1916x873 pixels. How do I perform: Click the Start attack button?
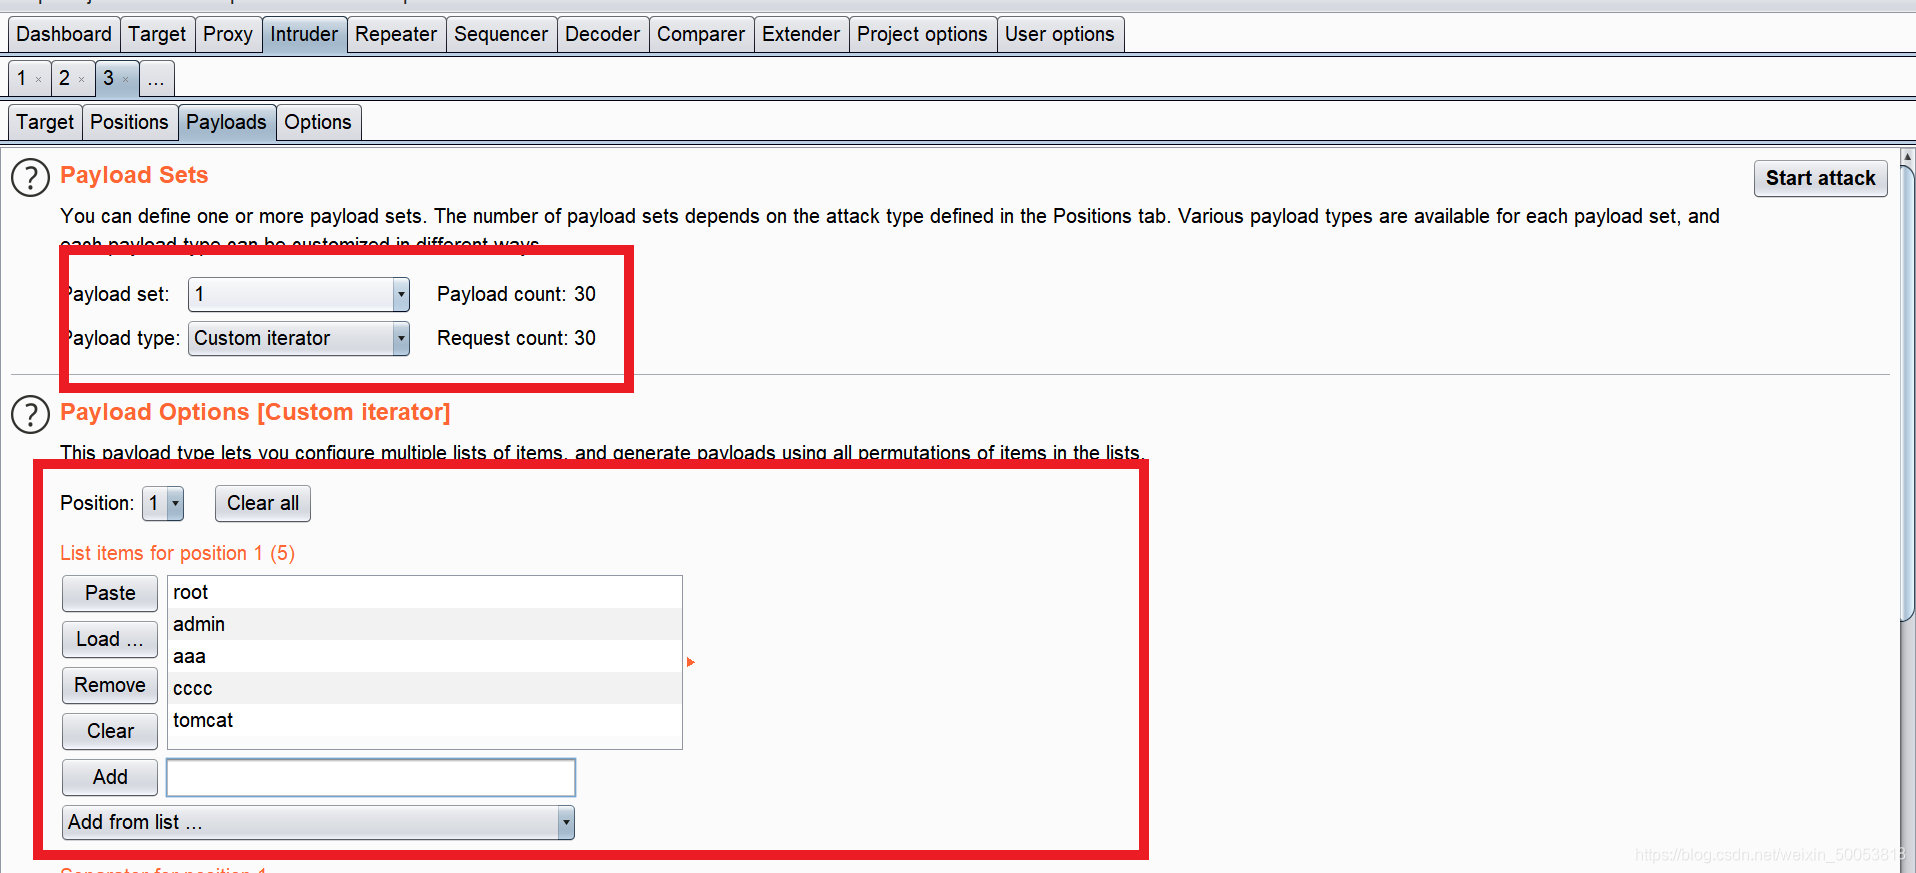[x=1820, y=178]
